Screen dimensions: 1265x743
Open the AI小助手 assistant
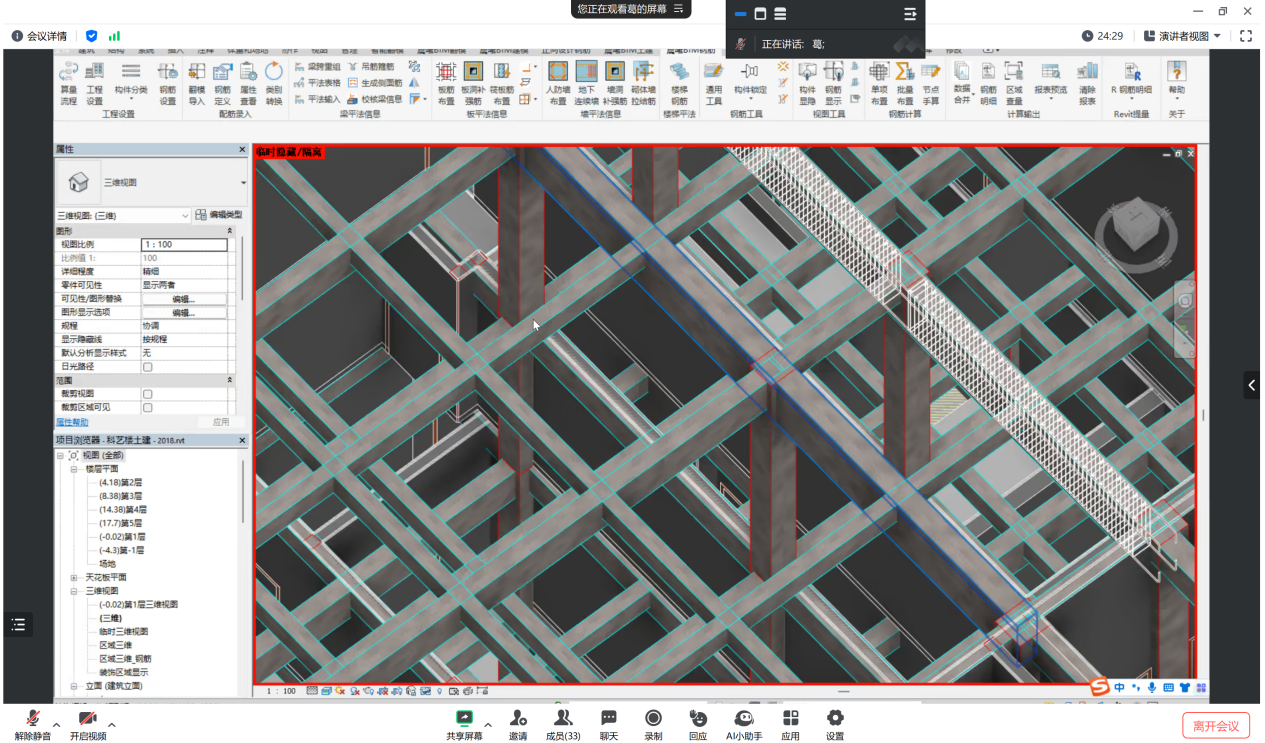743,725
